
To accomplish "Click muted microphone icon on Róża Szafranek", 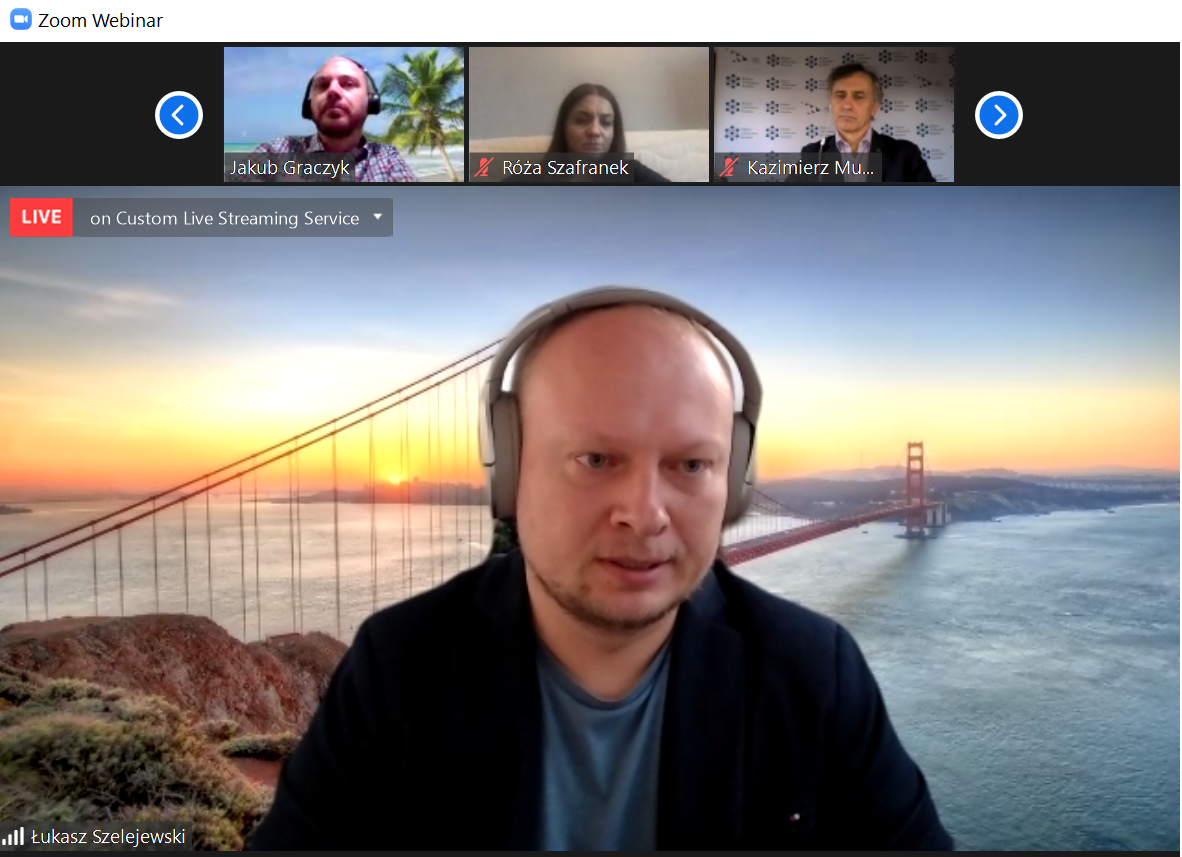I will pyautogui.click(x=485, y=167).
